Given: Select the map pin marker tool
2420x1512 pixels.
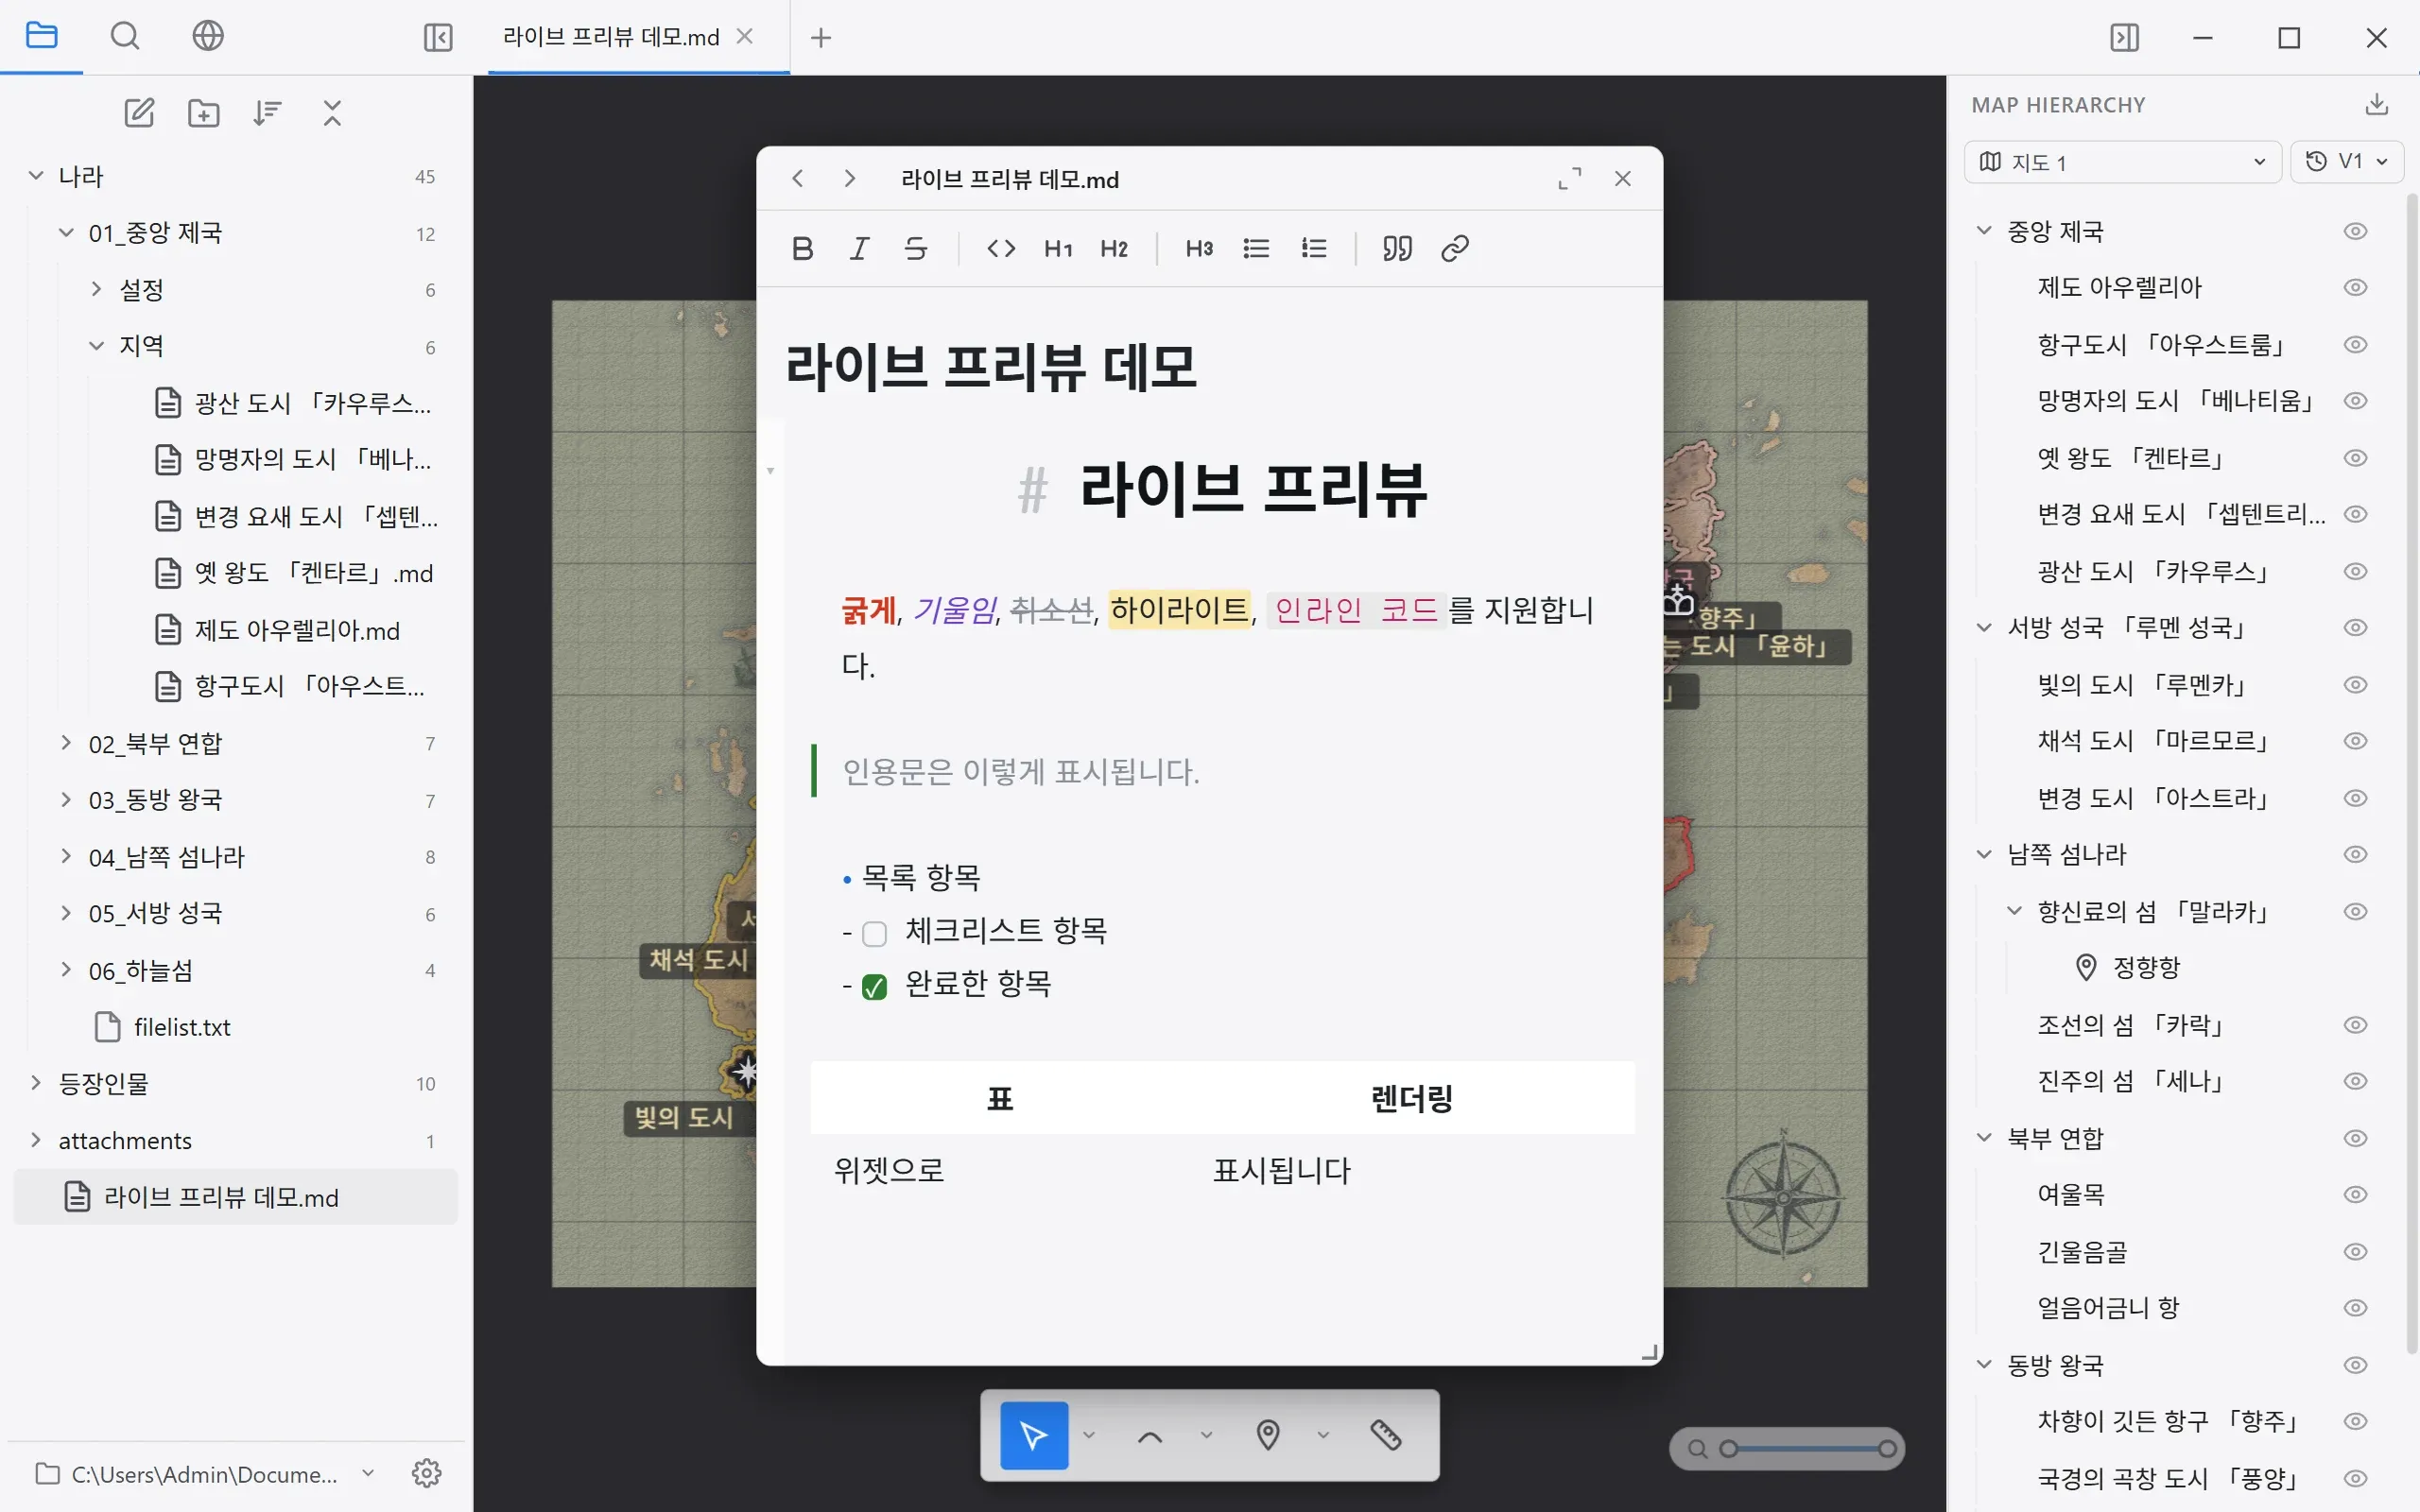Looking at the screenshot, I should tap(1268, 1436).
